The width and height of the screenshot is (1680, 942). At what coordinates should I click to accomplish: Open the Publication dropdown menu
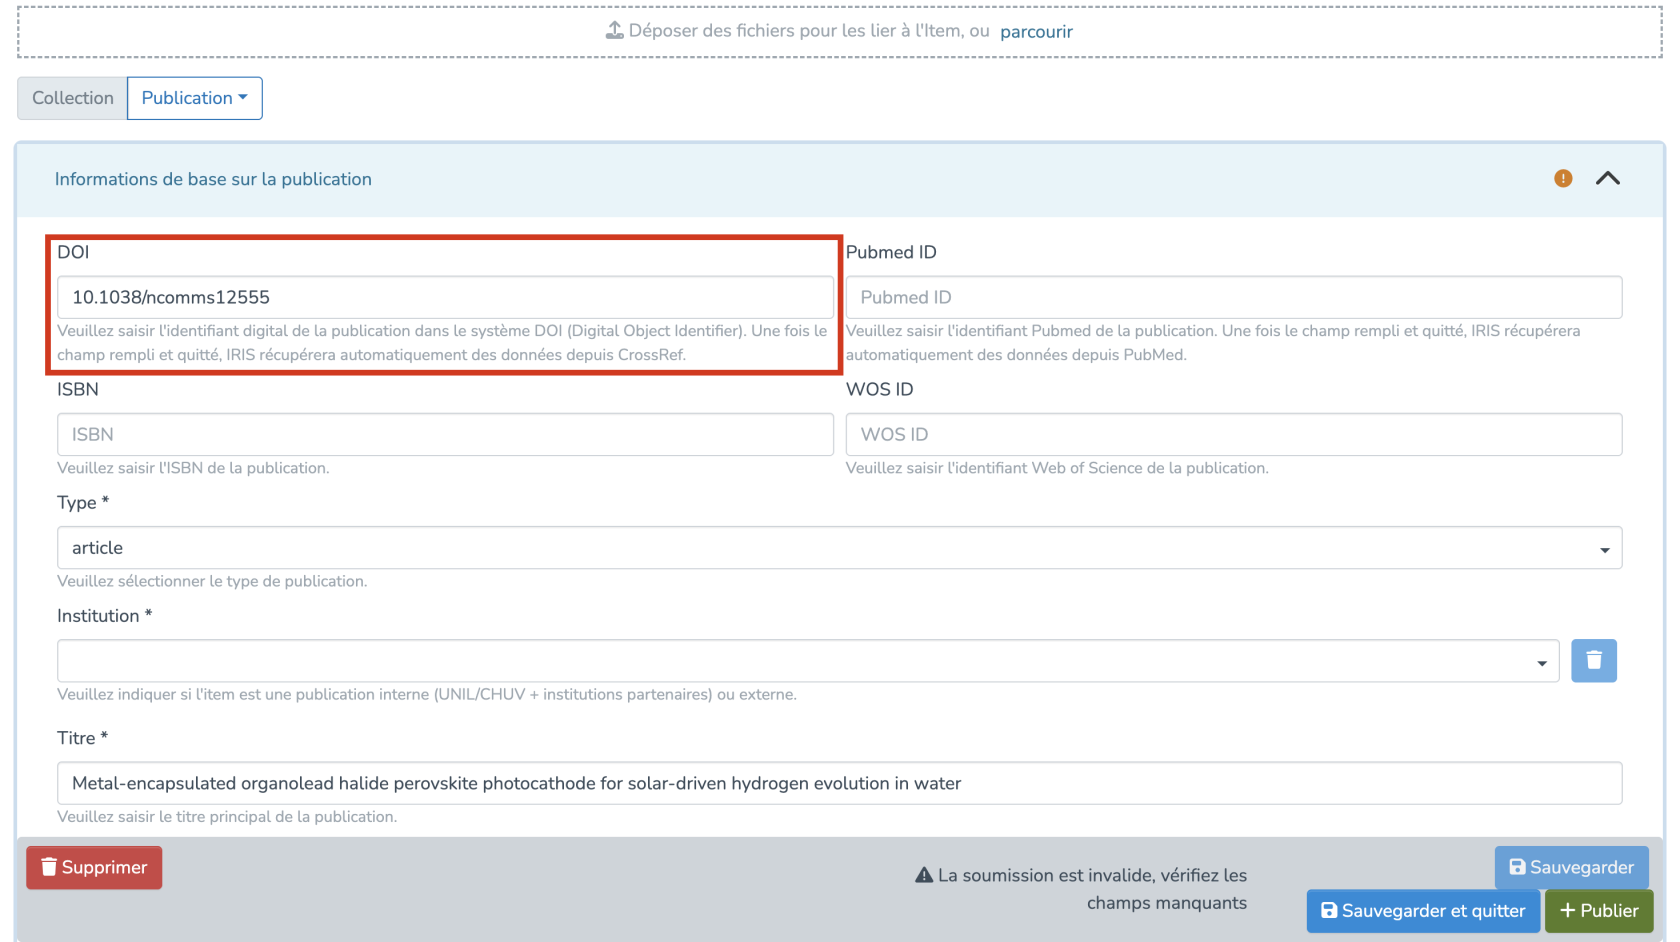tap(195, 98)
